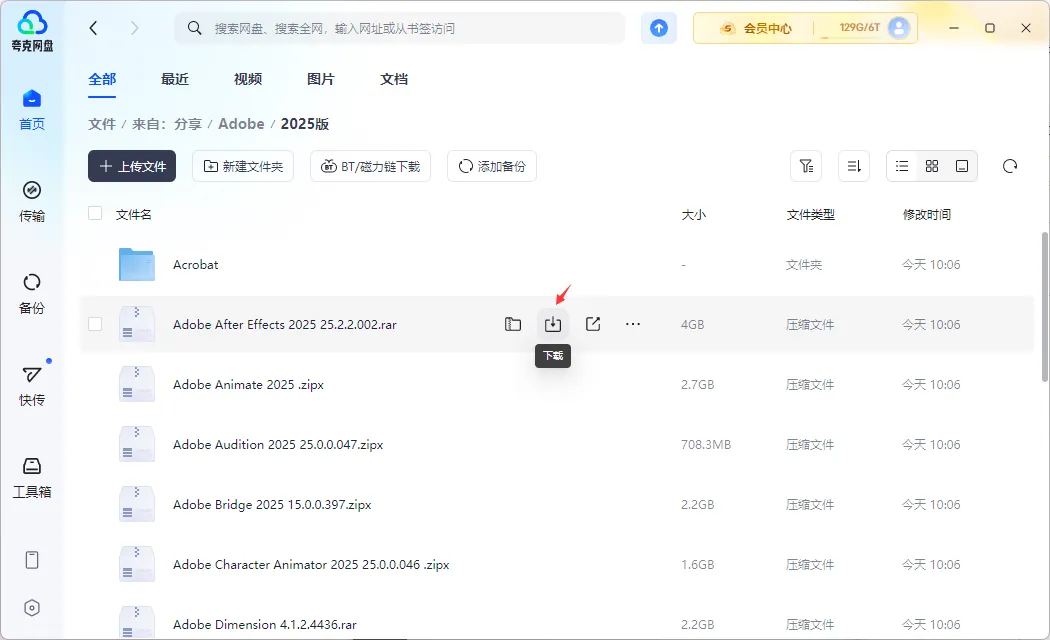The width and height of the screenshot is (1050, 640).
Task: Open the filter icon in toolbar
Action: click(x=806, y=166)
